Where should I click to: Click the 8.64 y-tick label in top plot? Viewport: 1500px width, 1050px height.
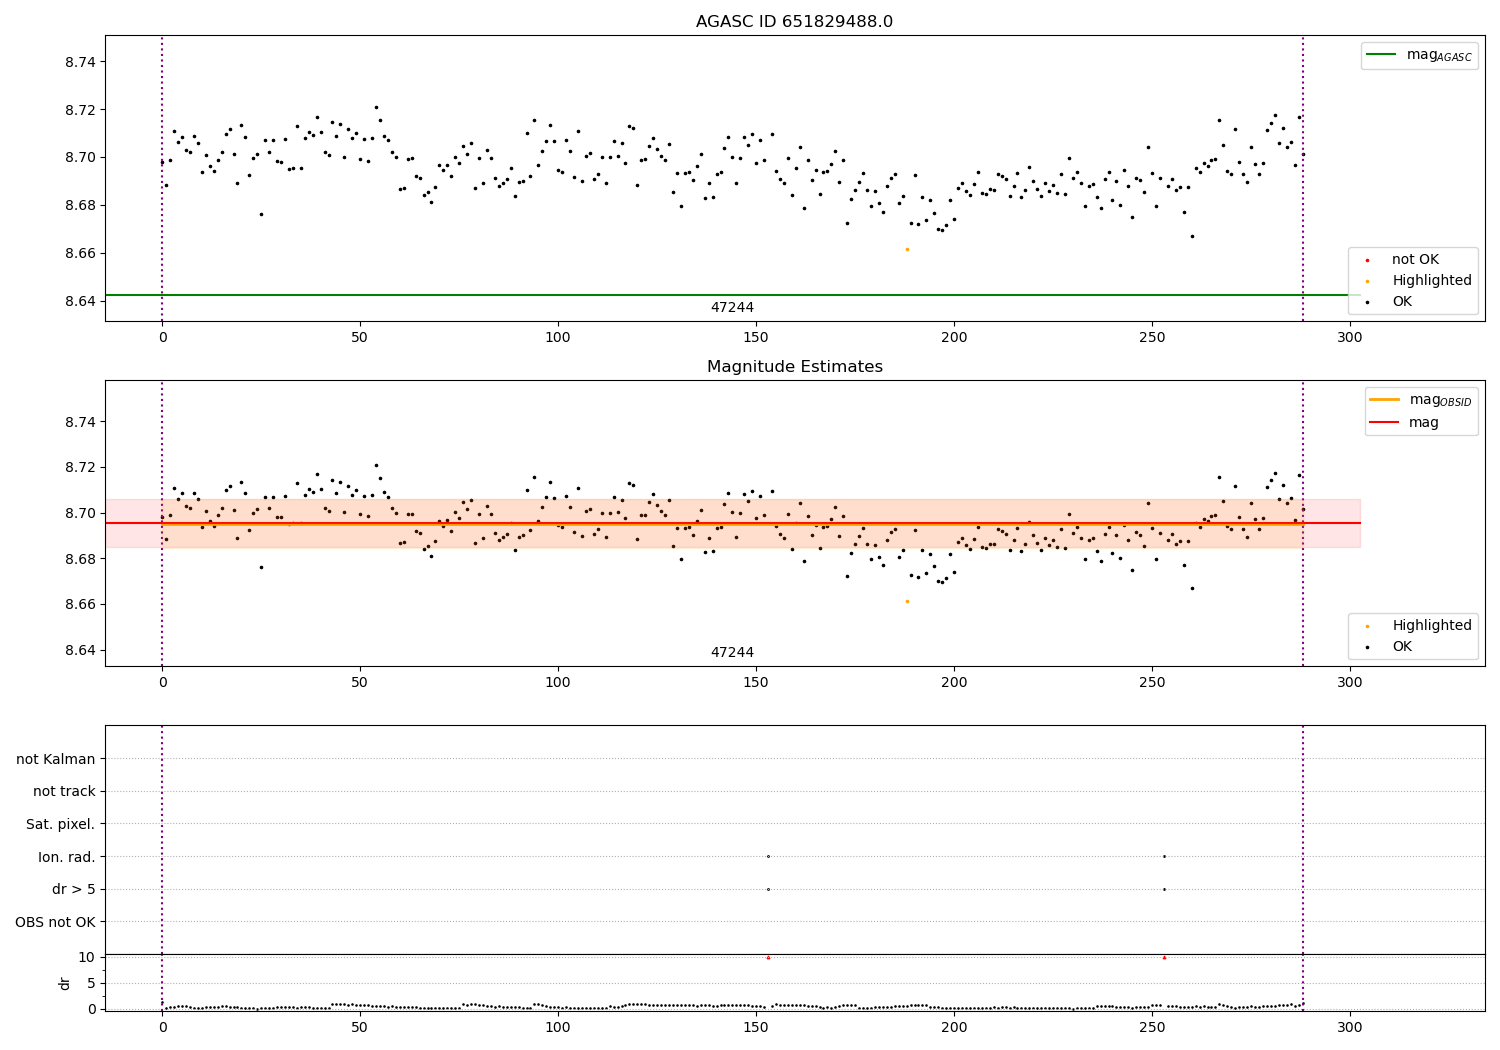coord(79,301)
